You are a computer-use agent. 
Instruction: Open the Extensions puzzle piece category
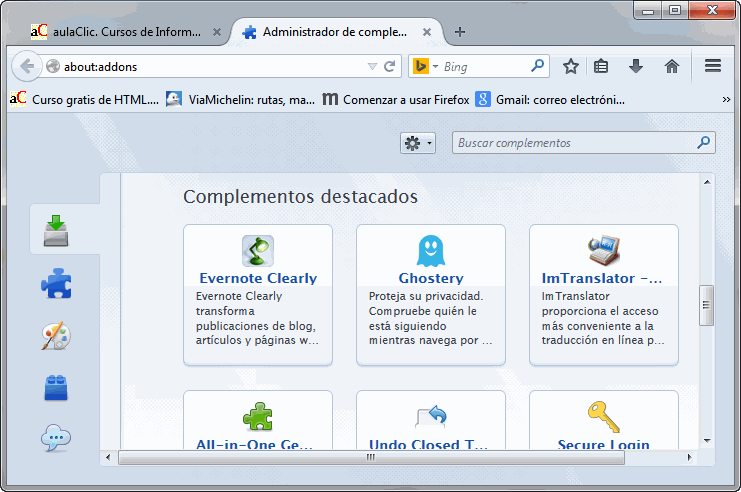click(56, 284)
